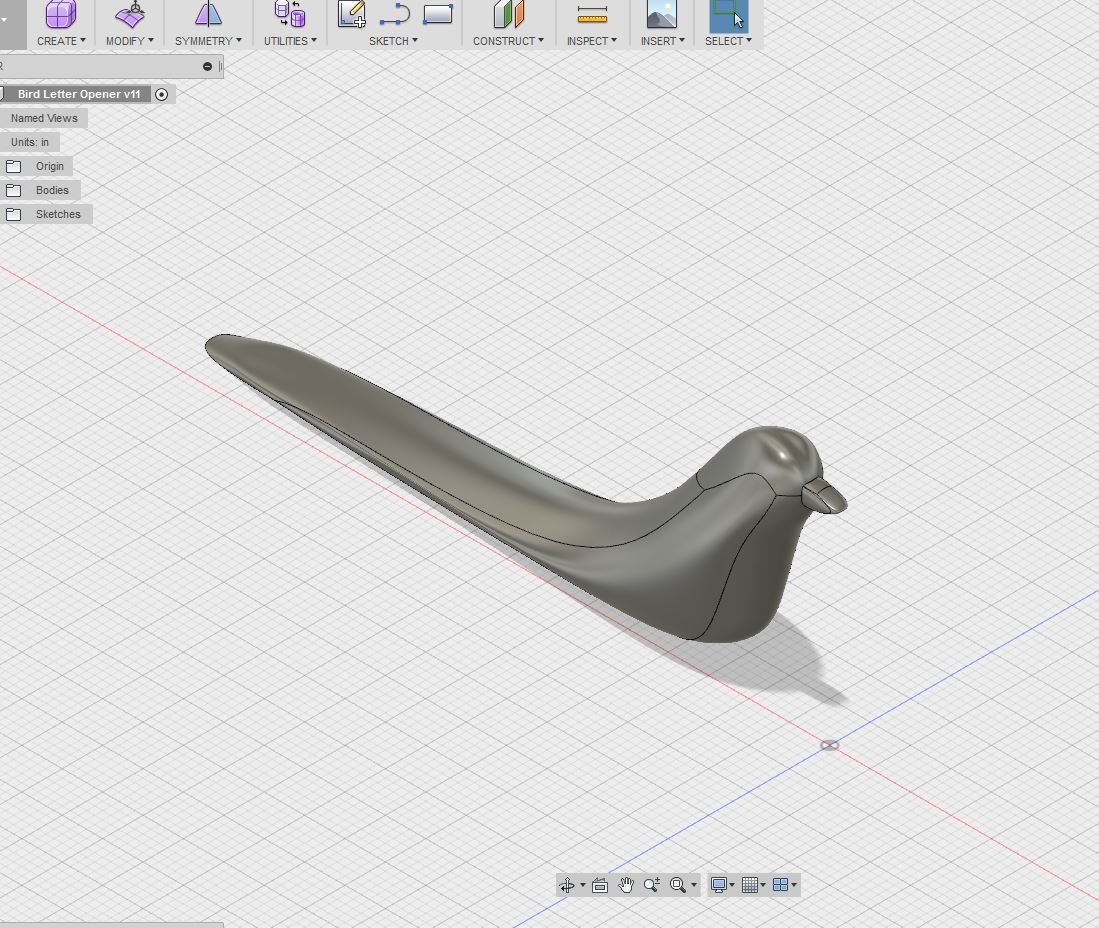Expand the SKETCH dropdown menu
This screenshot has height=928, width=1099.
[393, 41]
